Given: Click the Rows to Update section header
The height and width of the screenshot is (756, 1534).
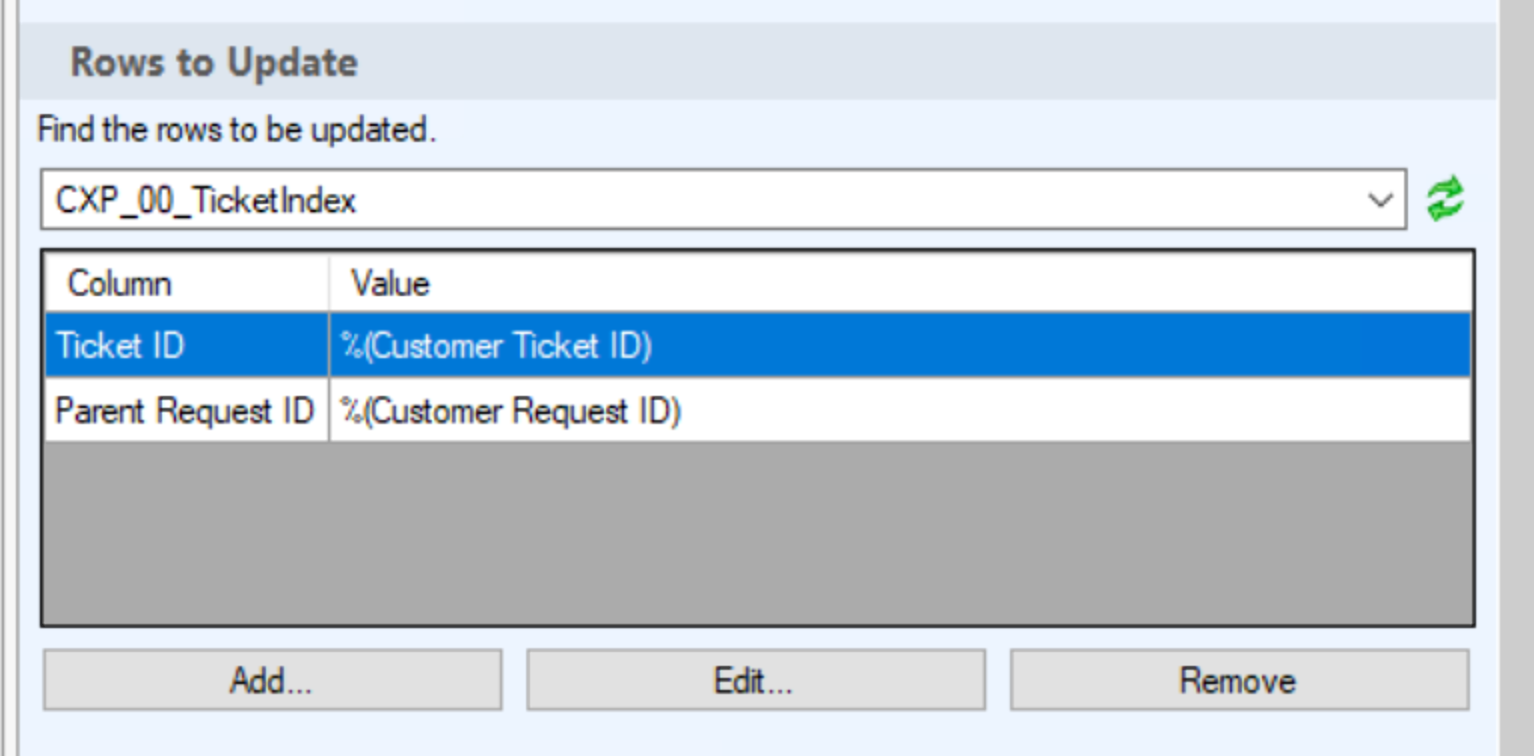Looking at the screenshot, I should [x=758, y=61].
